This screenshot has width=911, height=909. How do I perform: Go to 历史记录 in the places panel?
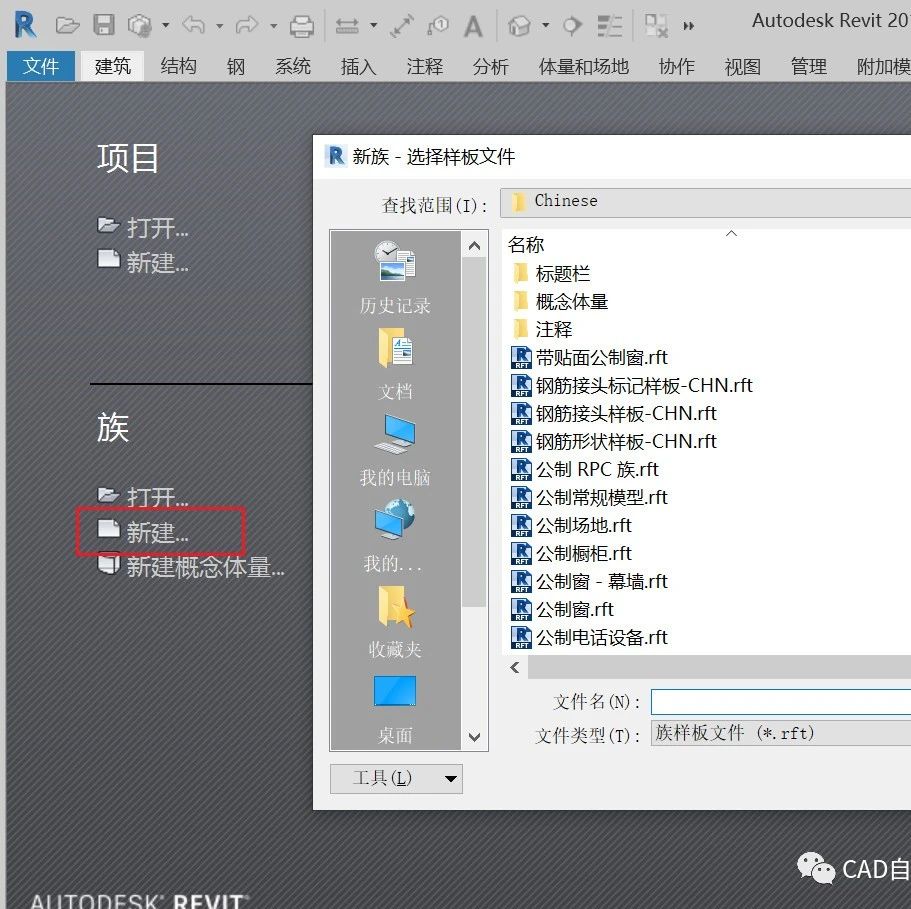tap(395, 278)
